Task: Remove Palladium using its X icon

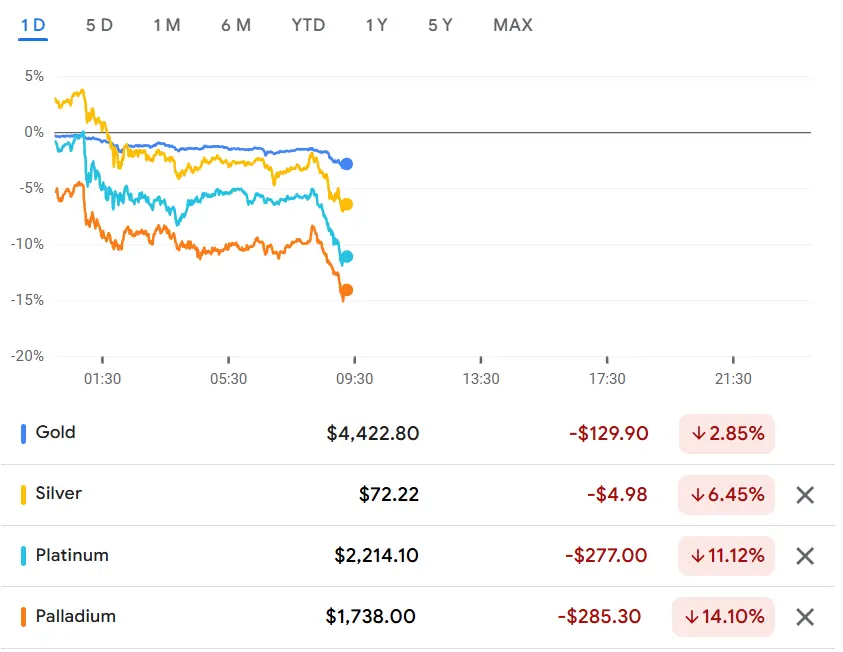Action: 805,617
